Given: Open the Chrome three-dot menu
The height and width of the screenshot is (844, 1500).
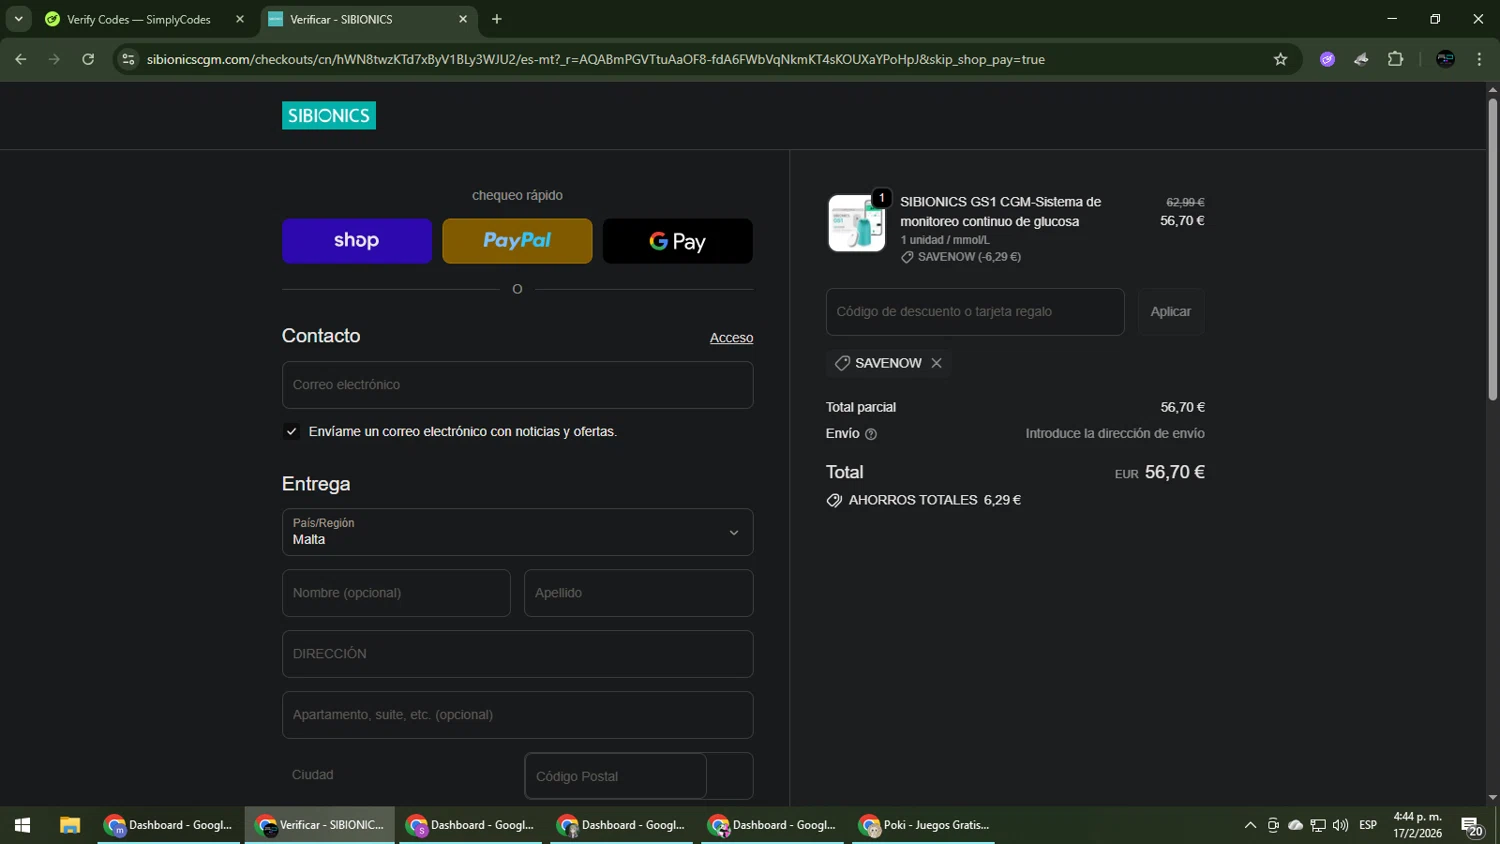Looking at the screenshot, I should 1479,59.
